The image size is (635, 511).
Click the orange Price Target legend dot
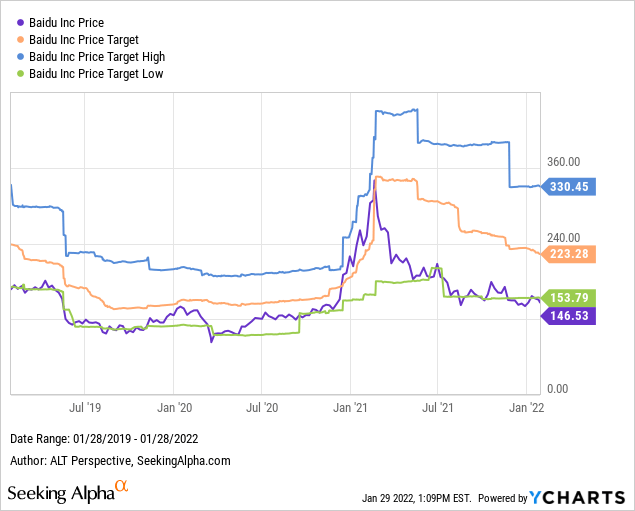click(18, 39)
